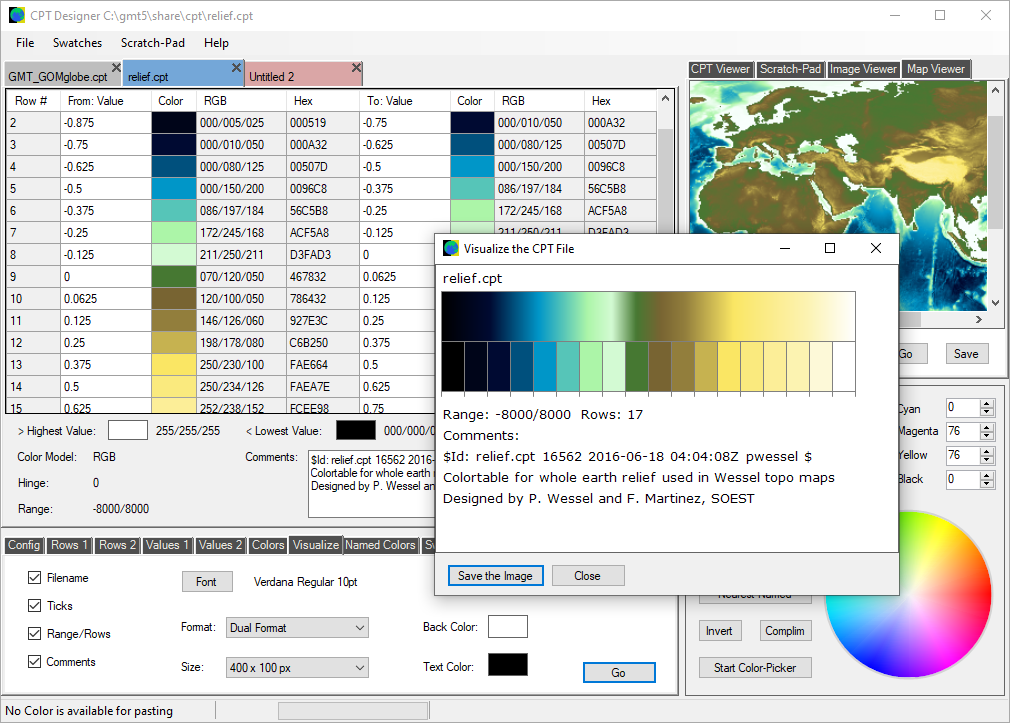Click the Start Color-Picker button

tap(755, 668)
